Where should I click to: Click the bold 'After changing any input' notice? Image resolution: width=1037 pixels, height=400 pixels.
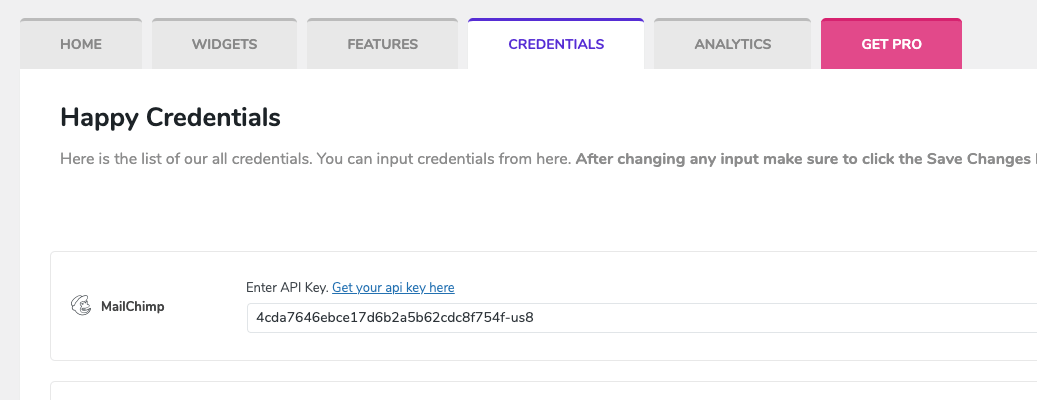[x=806, y=159]
